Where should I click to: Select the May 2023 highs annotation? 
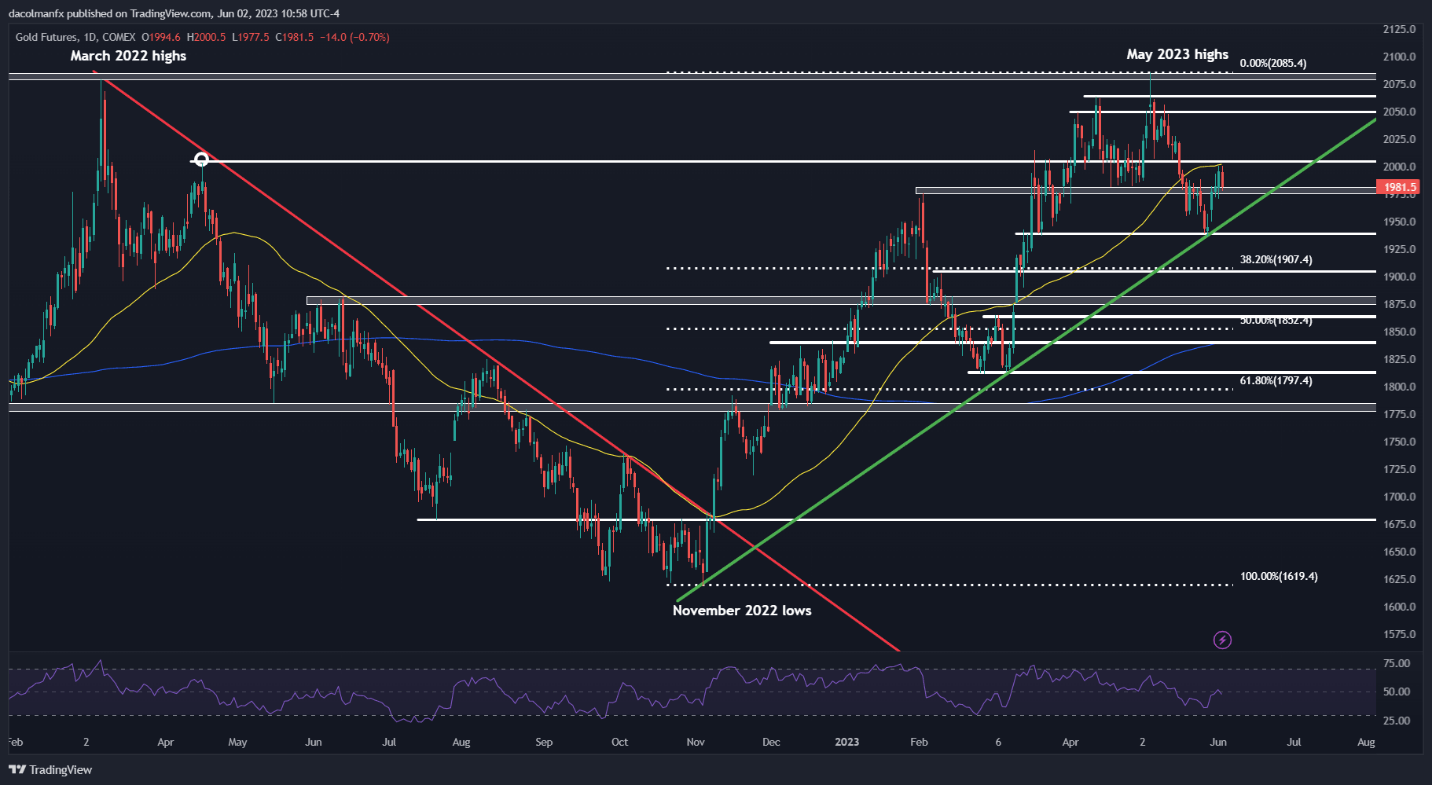(1177, 54)
